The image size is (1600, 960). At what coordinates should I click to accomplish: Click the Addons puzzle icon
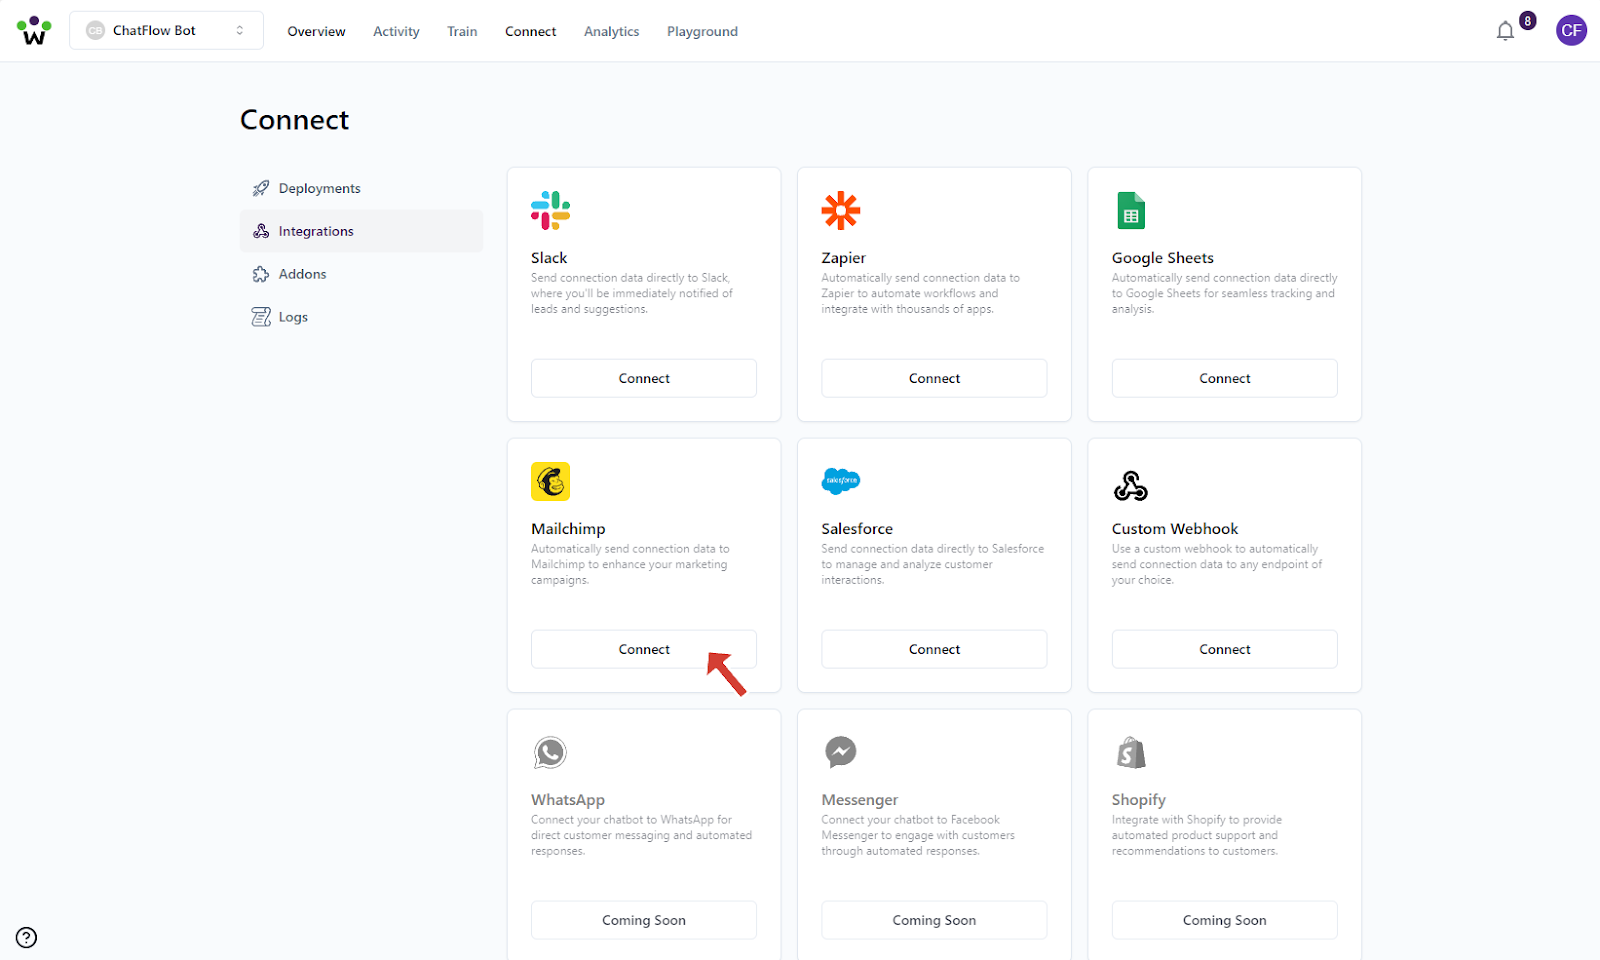261,274
